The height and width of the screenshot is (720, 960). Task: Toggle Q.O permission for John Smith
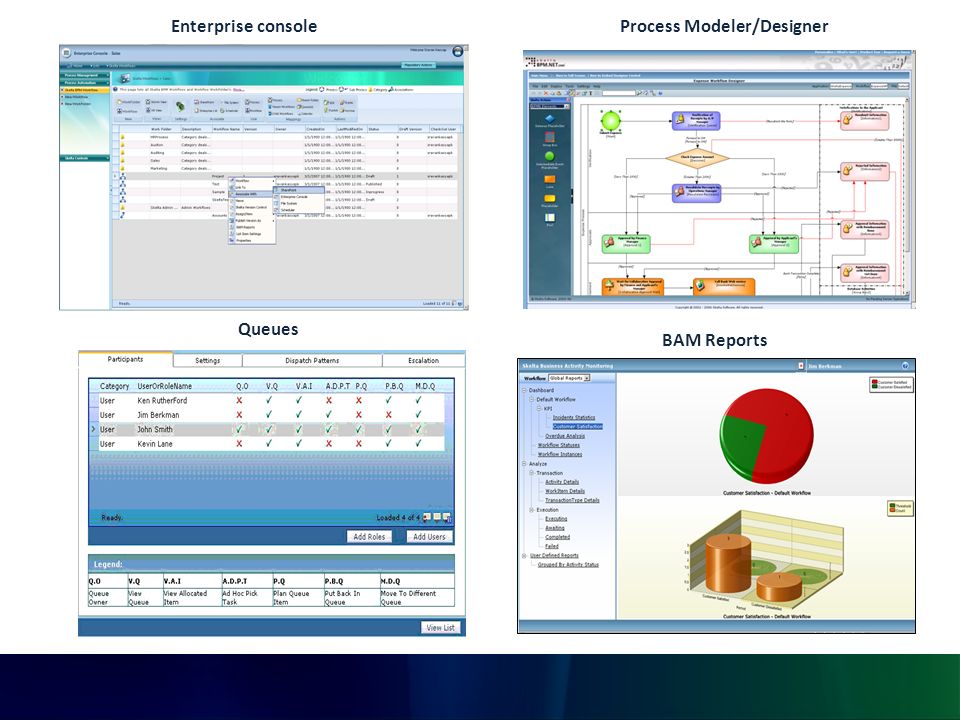click(x=239, y=430)
